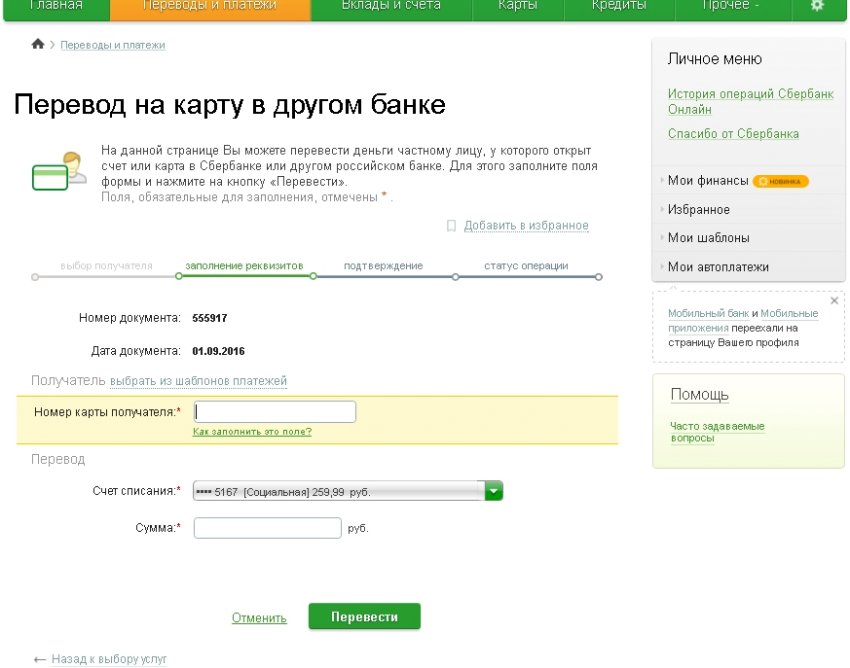
Task: Expand Мои автоплатежи menu section
Action: (718, 267)
